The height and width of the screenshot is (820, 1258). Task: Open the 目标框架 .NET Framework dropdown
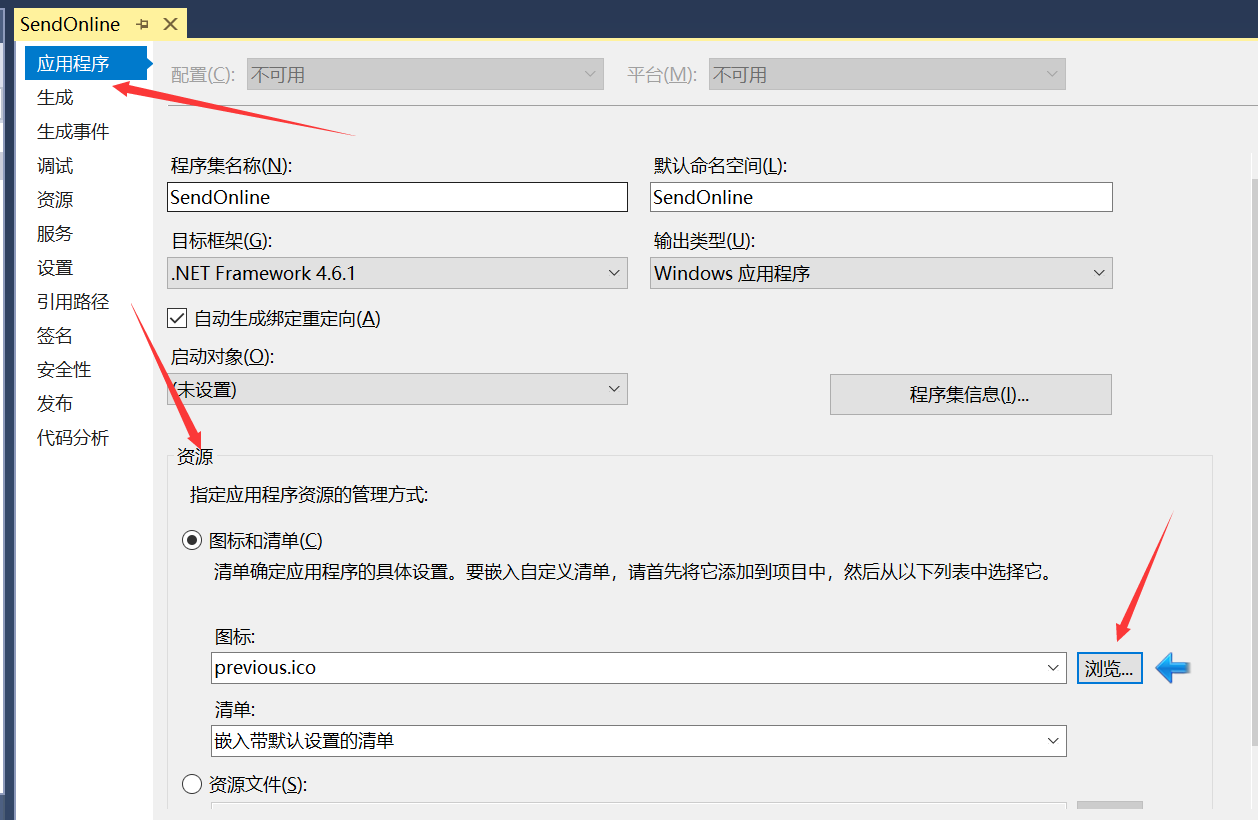[x=397, y=273]
